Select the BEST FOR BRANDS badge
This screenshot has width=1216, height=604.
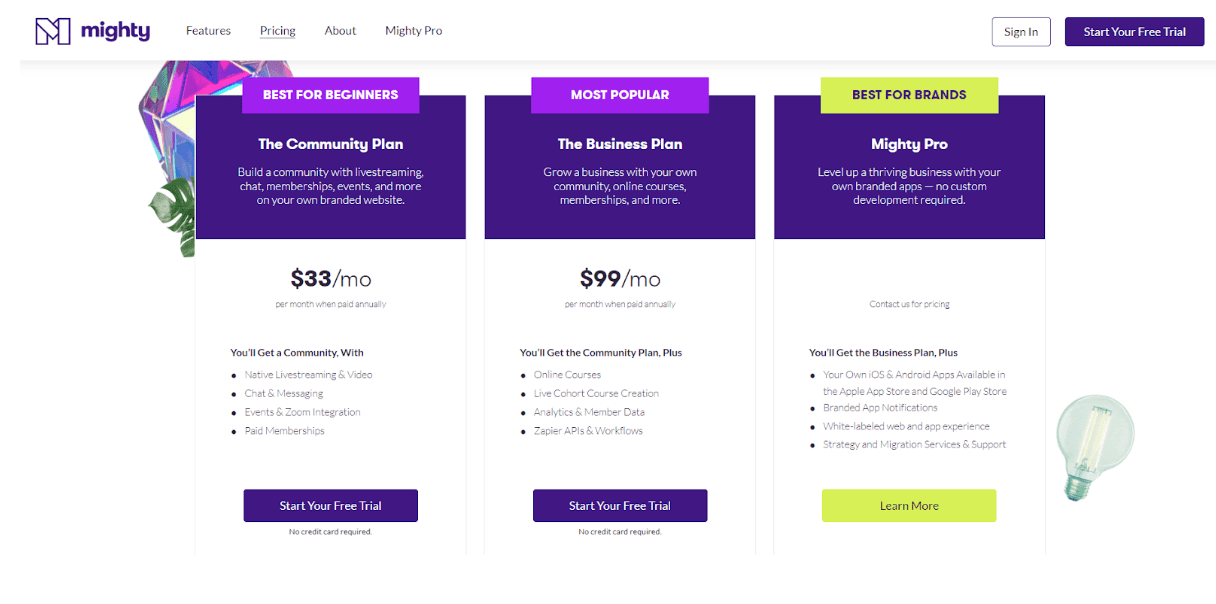pyautogui.click(x=908, y=94)
